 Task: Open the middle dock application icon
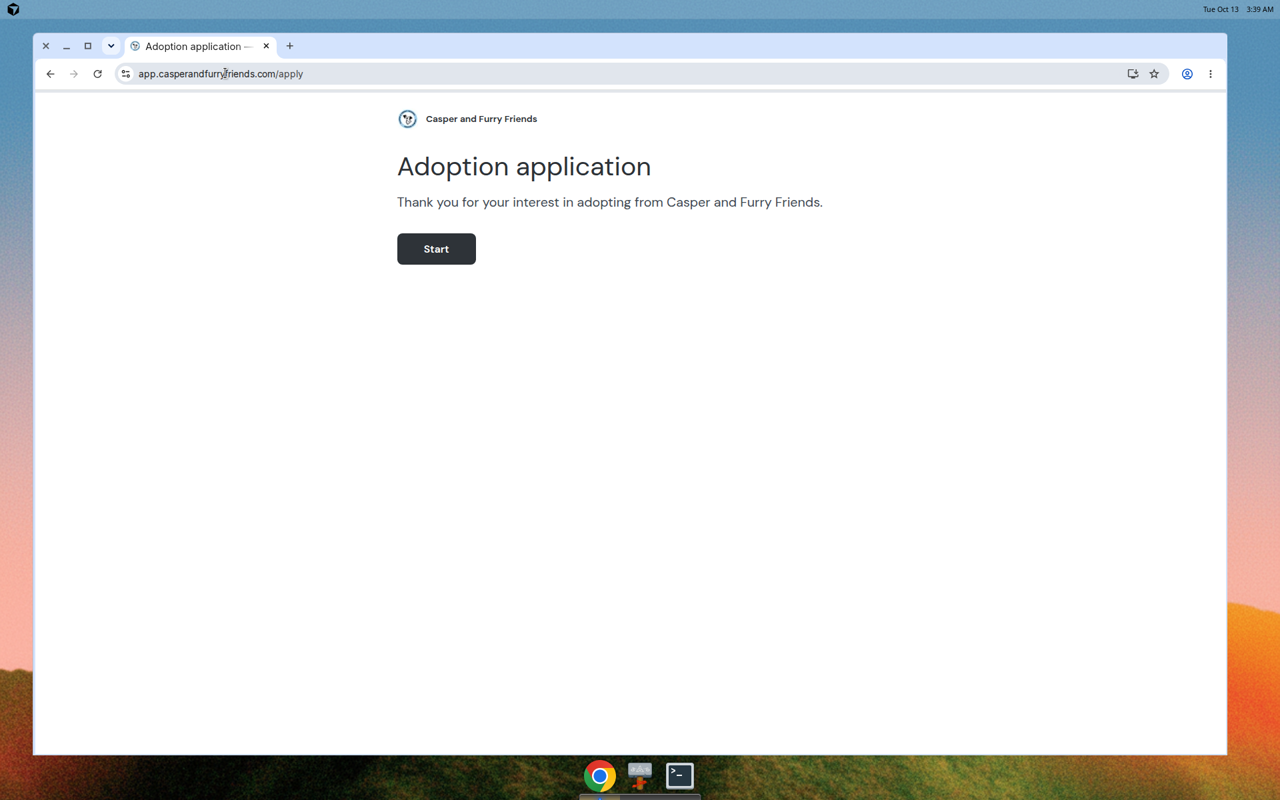(640, 775)
